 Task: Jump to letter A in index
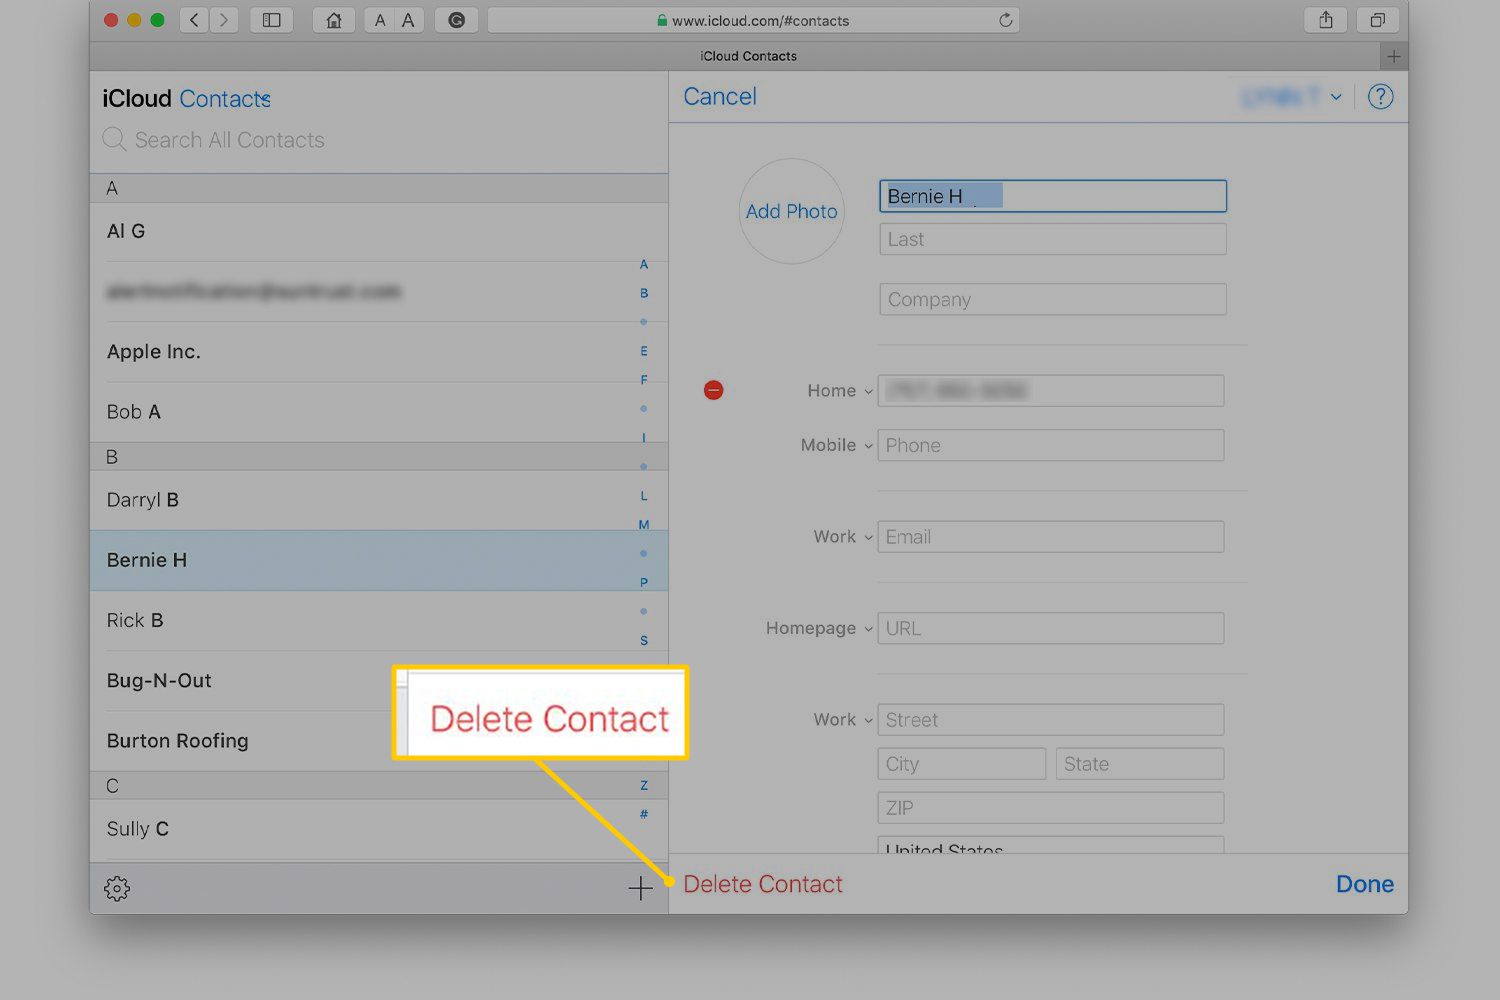point(644,265)
